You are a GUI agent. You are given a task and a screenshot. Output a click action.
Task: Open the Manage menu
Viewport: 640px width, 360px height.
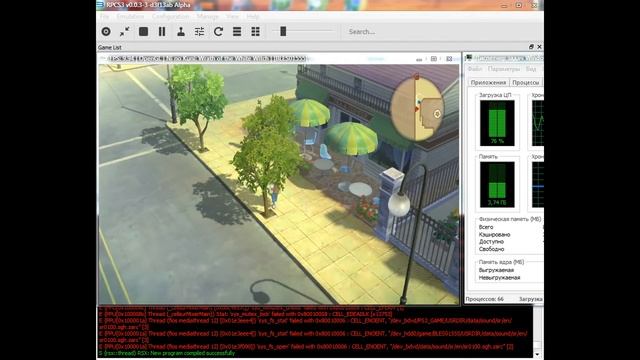point(208,16)
